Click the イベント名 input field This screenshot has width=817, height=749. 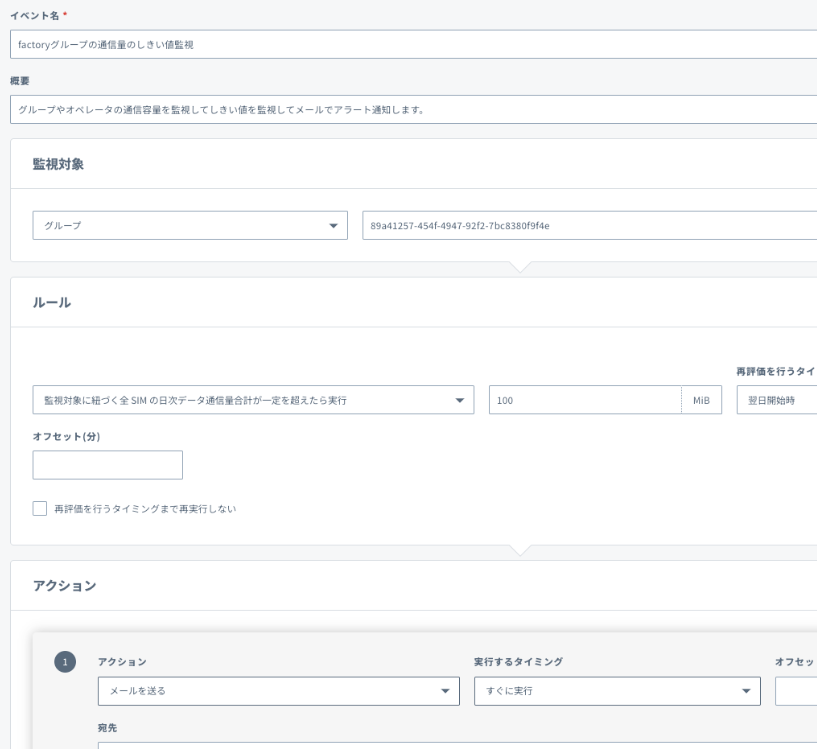click(410, 44)
